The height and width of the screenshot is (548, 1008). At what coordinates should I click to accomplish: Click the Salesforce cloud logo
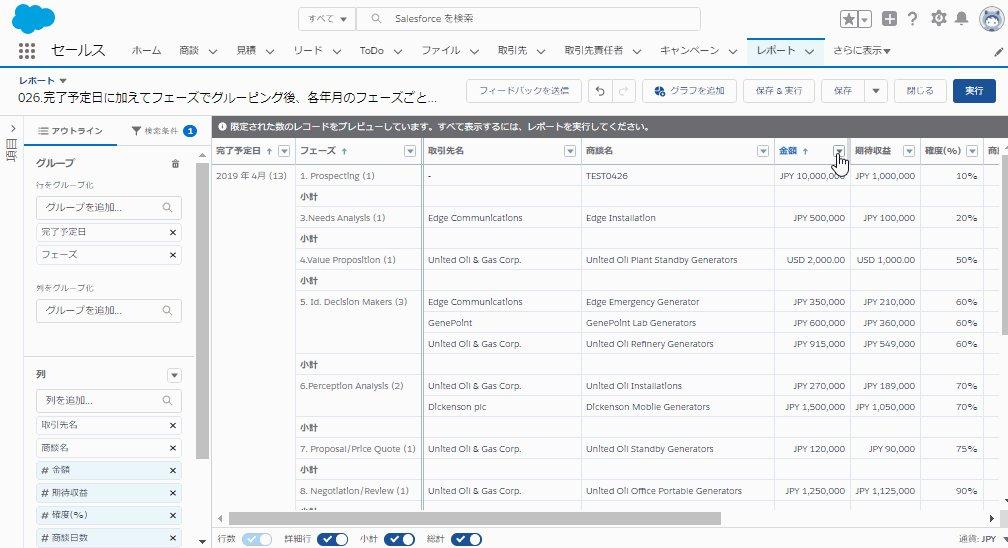(x=33, y=19)
